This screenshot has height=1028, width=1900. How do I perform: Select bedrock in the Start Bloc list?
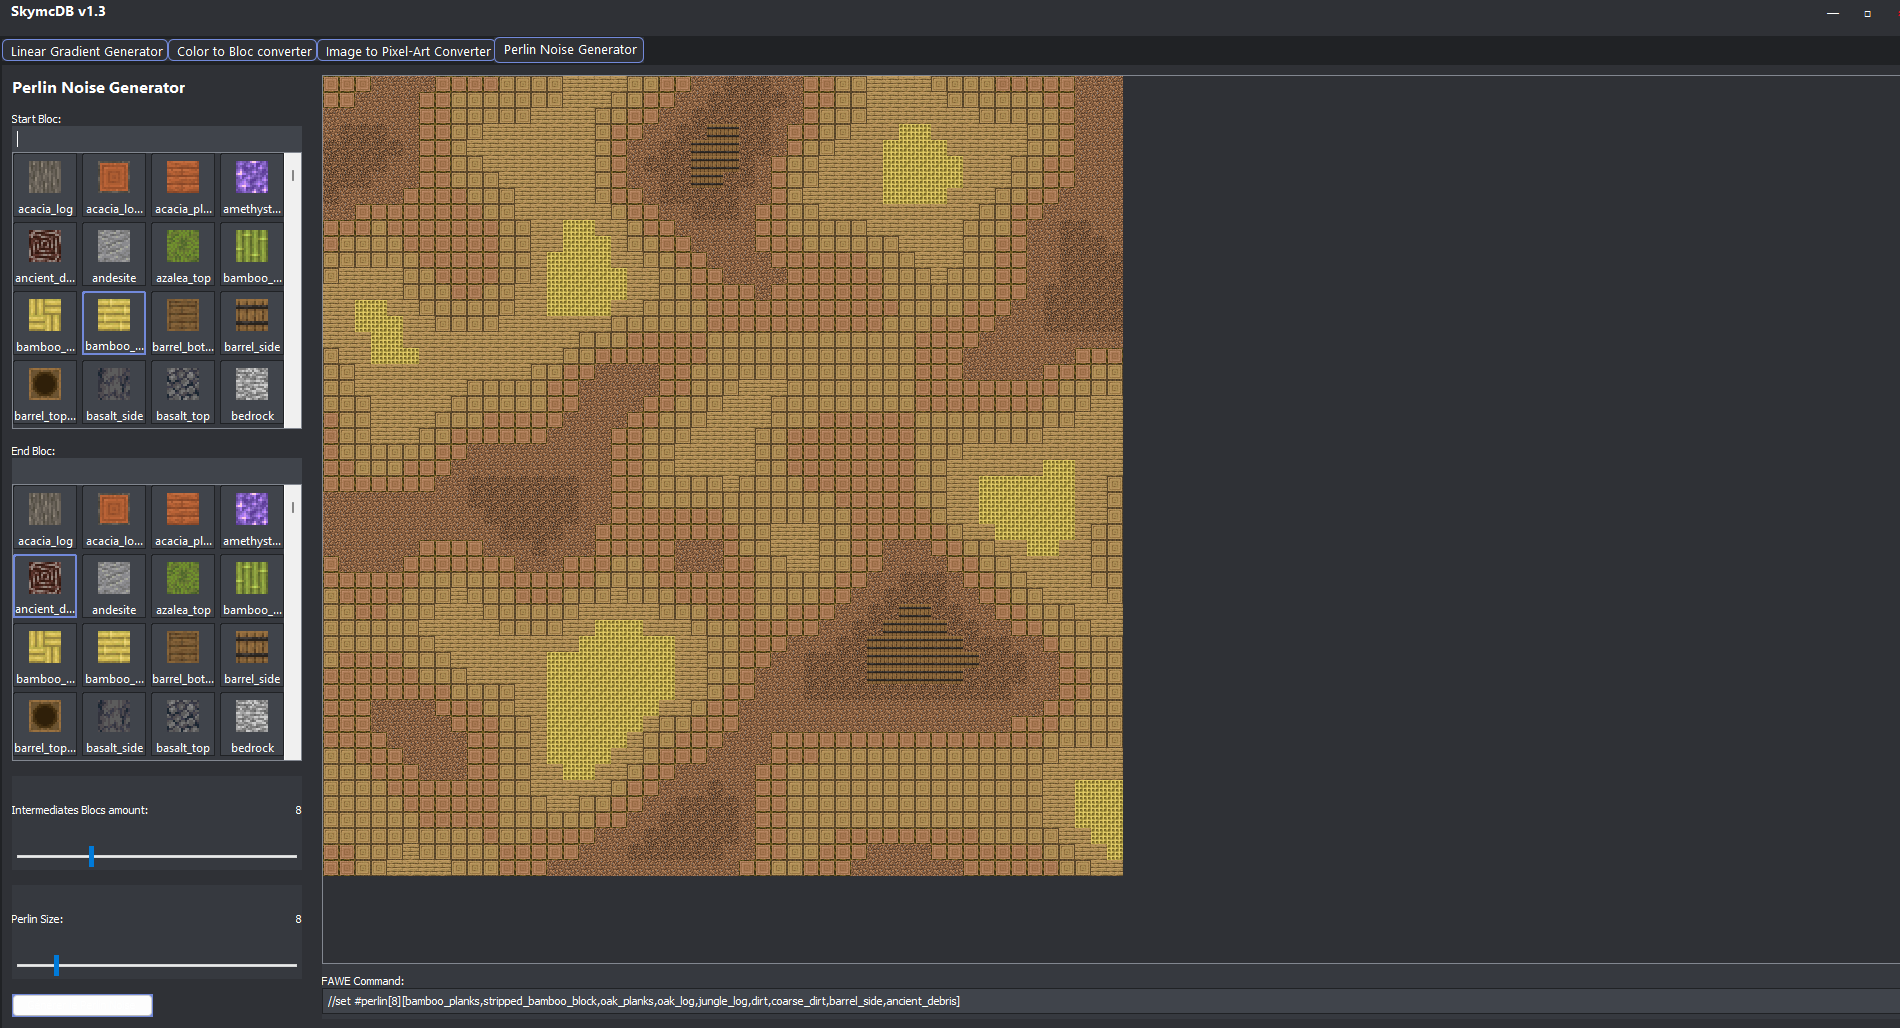pos(252,393)
